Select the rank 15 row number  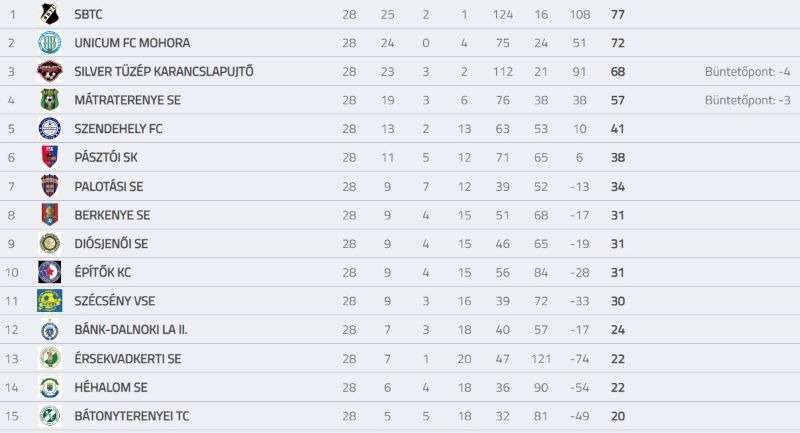pyautogui.click(x=12, y=416)
